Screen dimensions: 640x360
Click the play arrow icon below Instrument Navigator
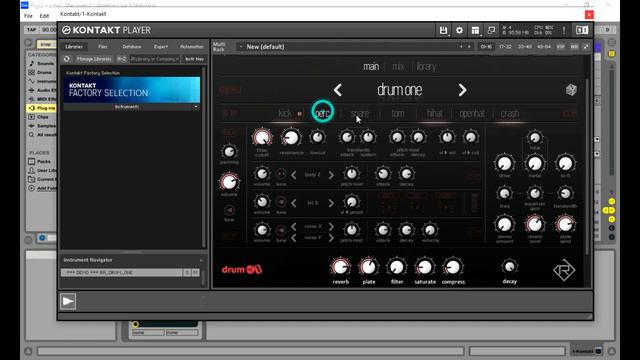(68, 302)
